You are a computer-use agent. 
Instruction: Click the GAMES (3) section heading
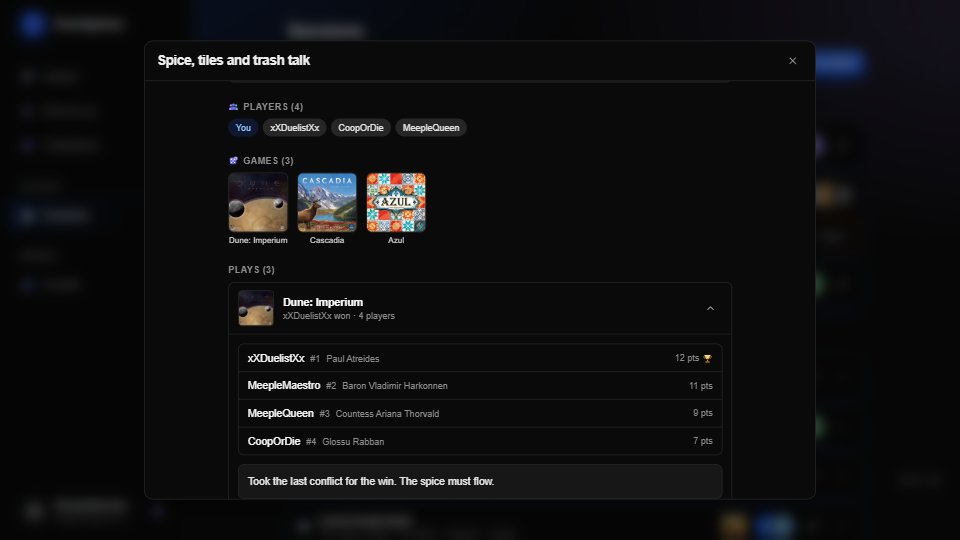(x=268, y=160)
